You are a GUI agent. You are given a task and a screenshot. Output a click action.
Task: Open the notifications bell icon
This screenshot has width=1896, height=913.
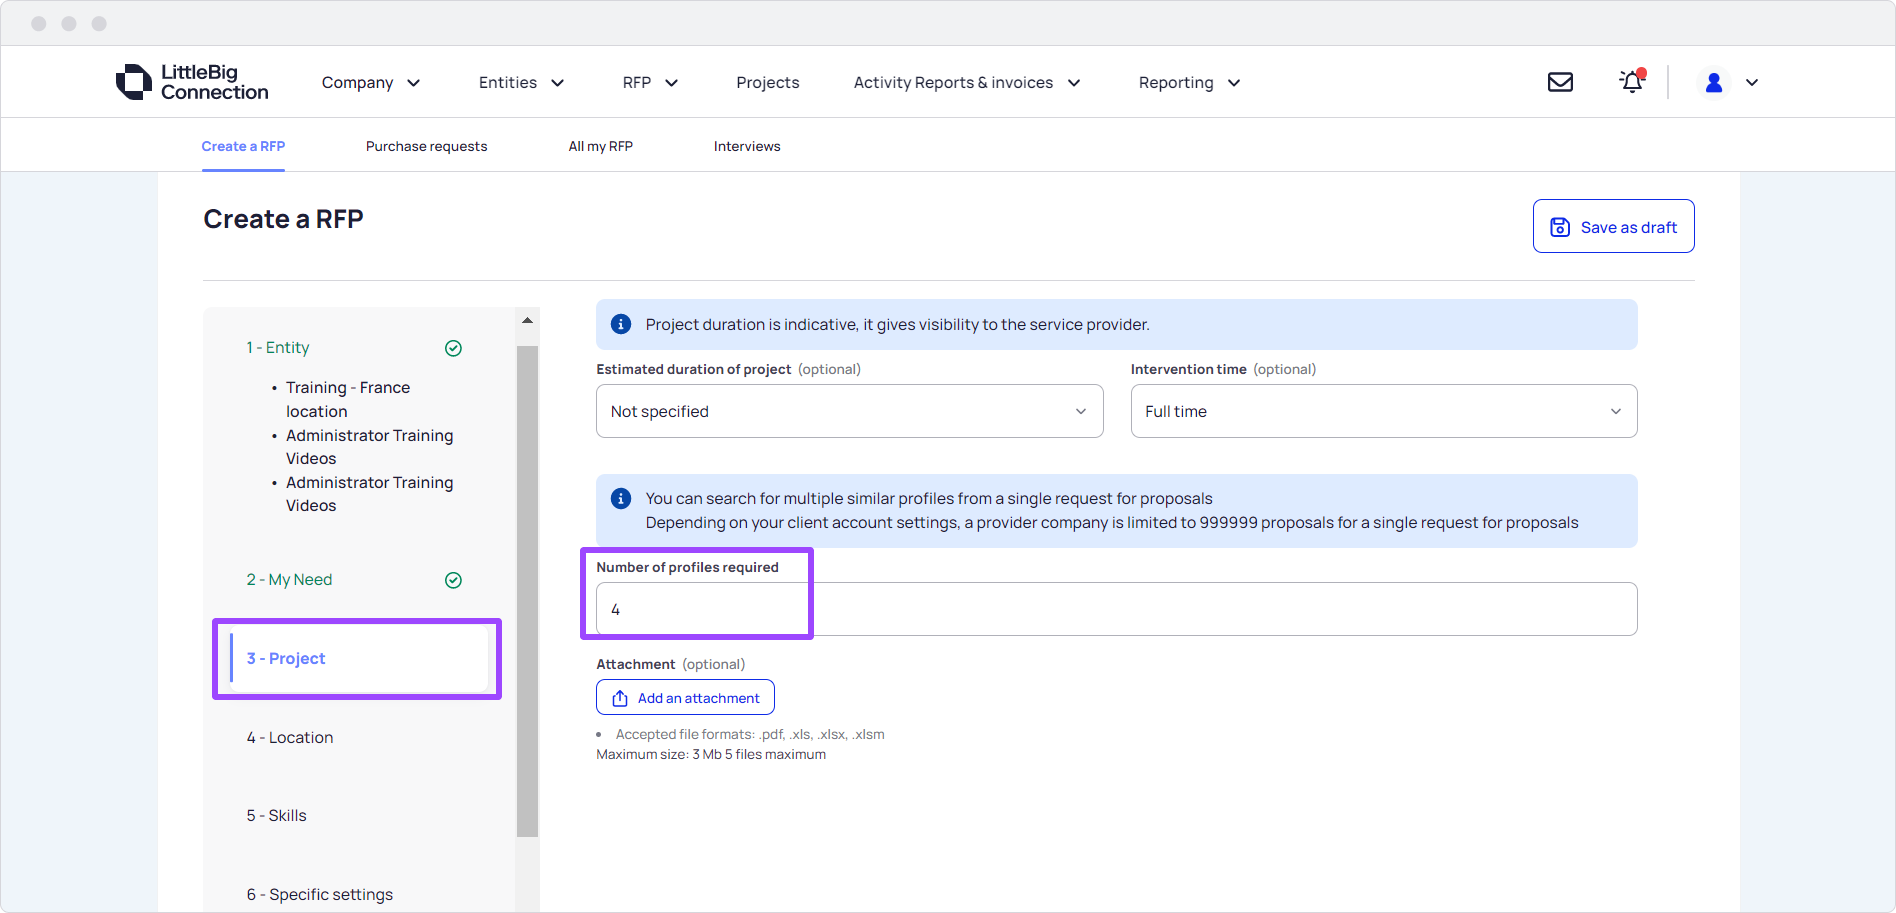tap(1632, 81)
